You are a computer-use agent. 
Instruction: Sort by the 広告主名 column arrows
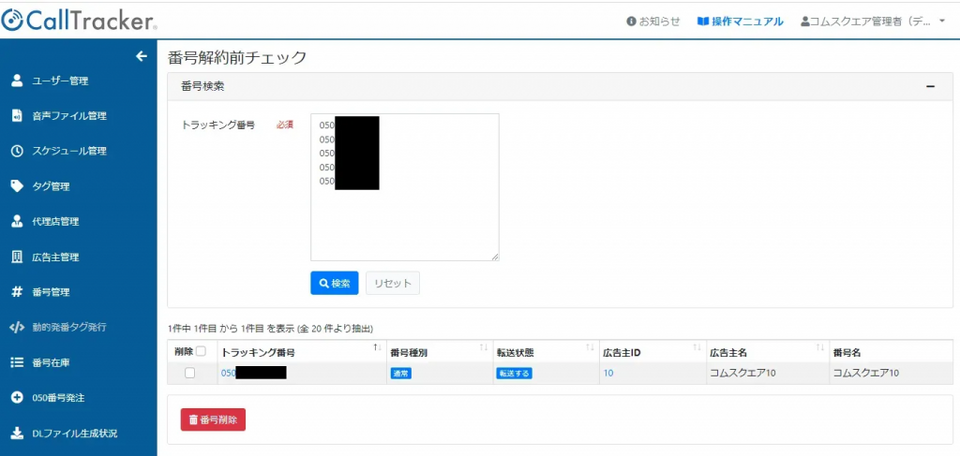coord(820,347)
